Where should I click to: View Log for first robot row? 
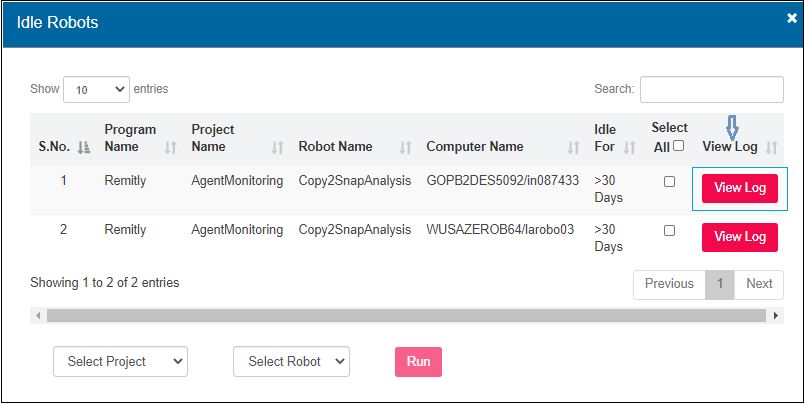tap(740, 188)
